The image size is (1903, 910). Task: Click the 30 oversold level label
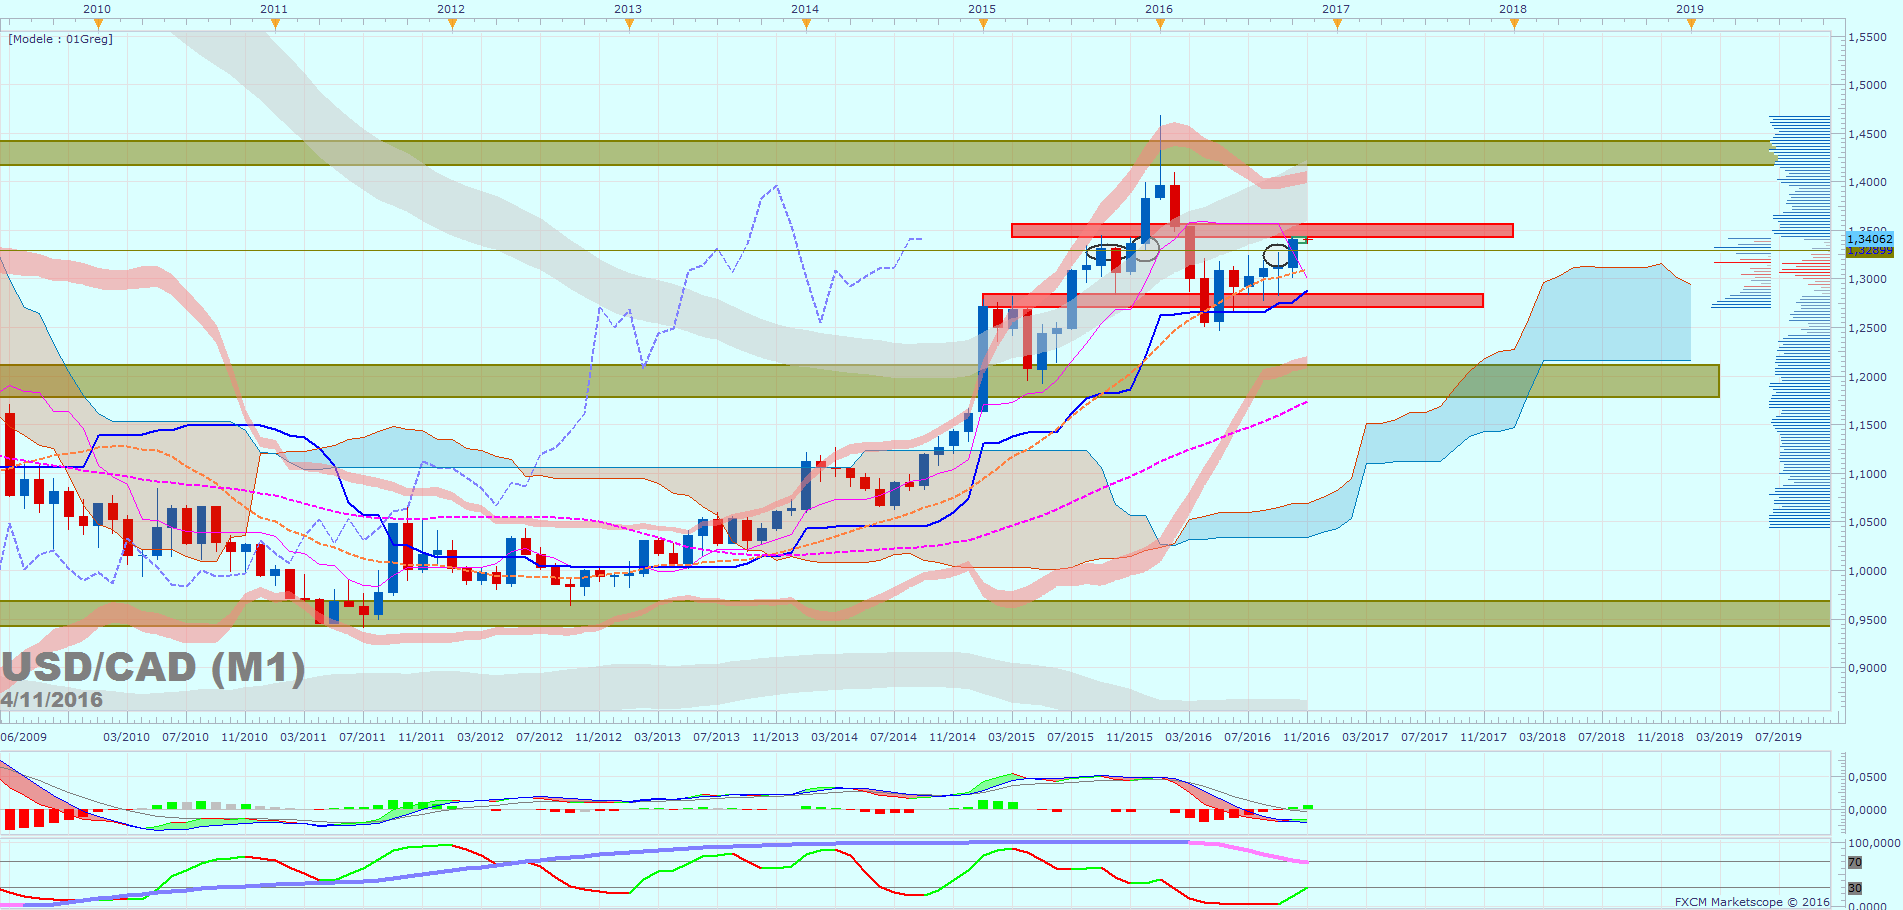pos(1855,888)
